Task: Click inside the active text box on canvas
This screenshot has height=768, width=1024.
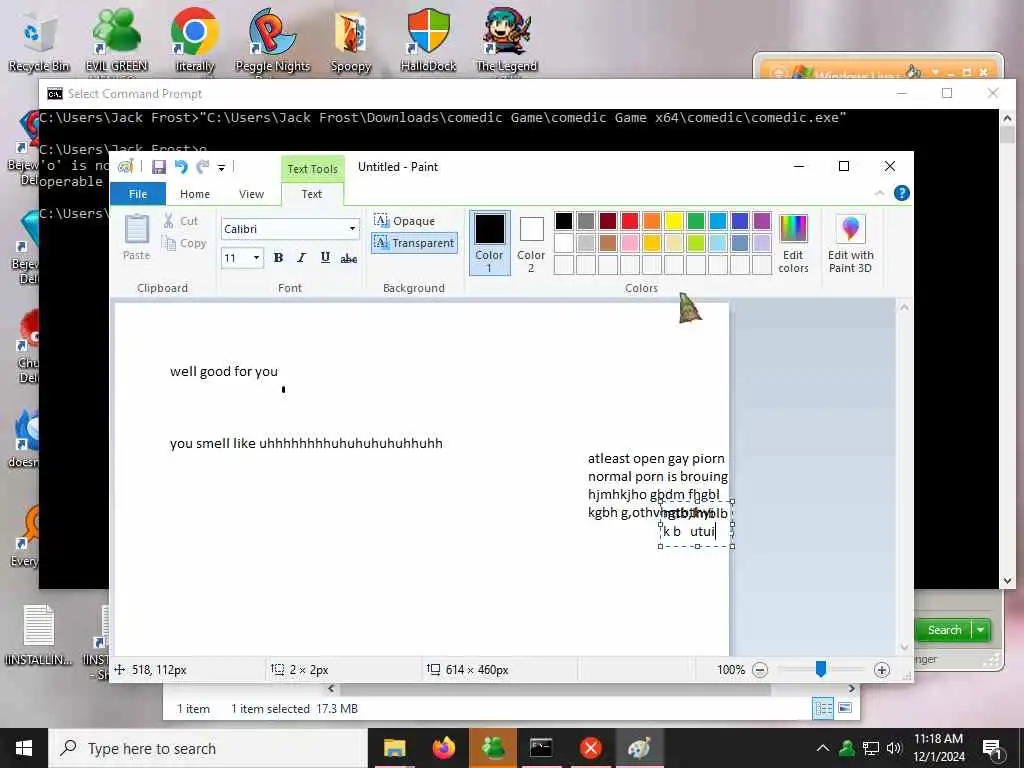Action: (696, 524)
